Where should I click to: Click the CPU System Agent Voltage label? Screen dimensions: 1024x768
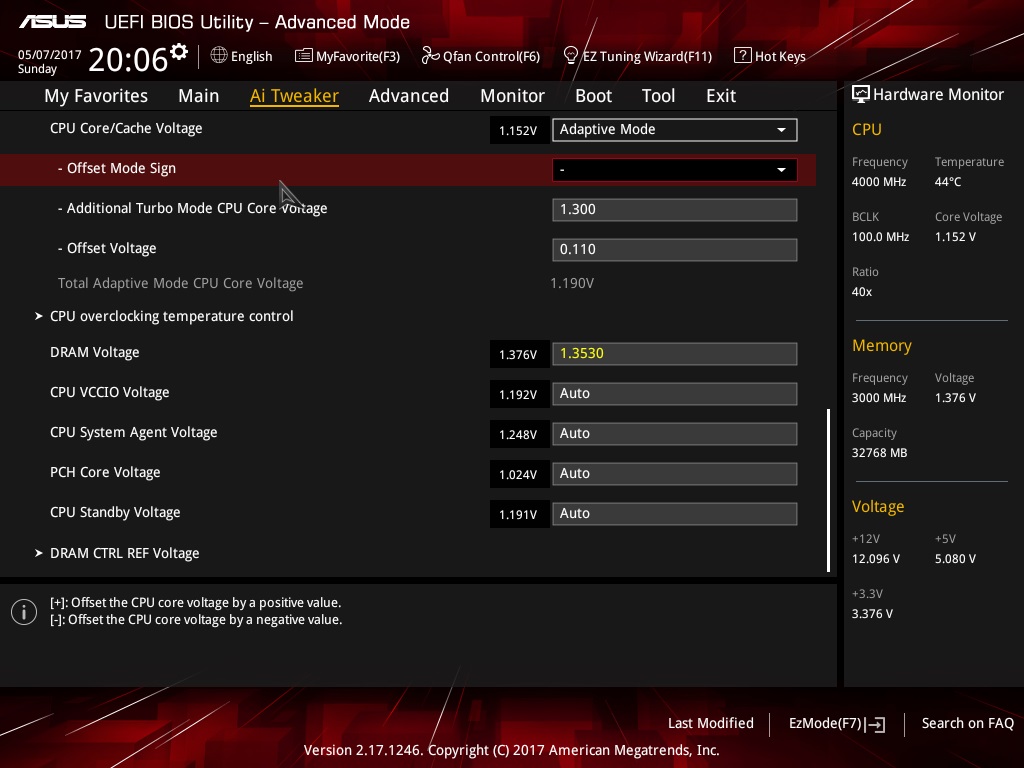point(134,432)
